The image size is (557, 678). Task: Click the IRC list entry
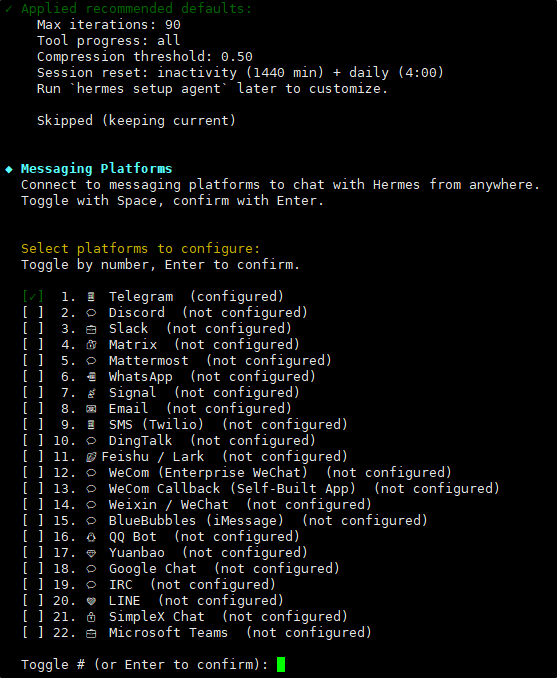(149, 585)
